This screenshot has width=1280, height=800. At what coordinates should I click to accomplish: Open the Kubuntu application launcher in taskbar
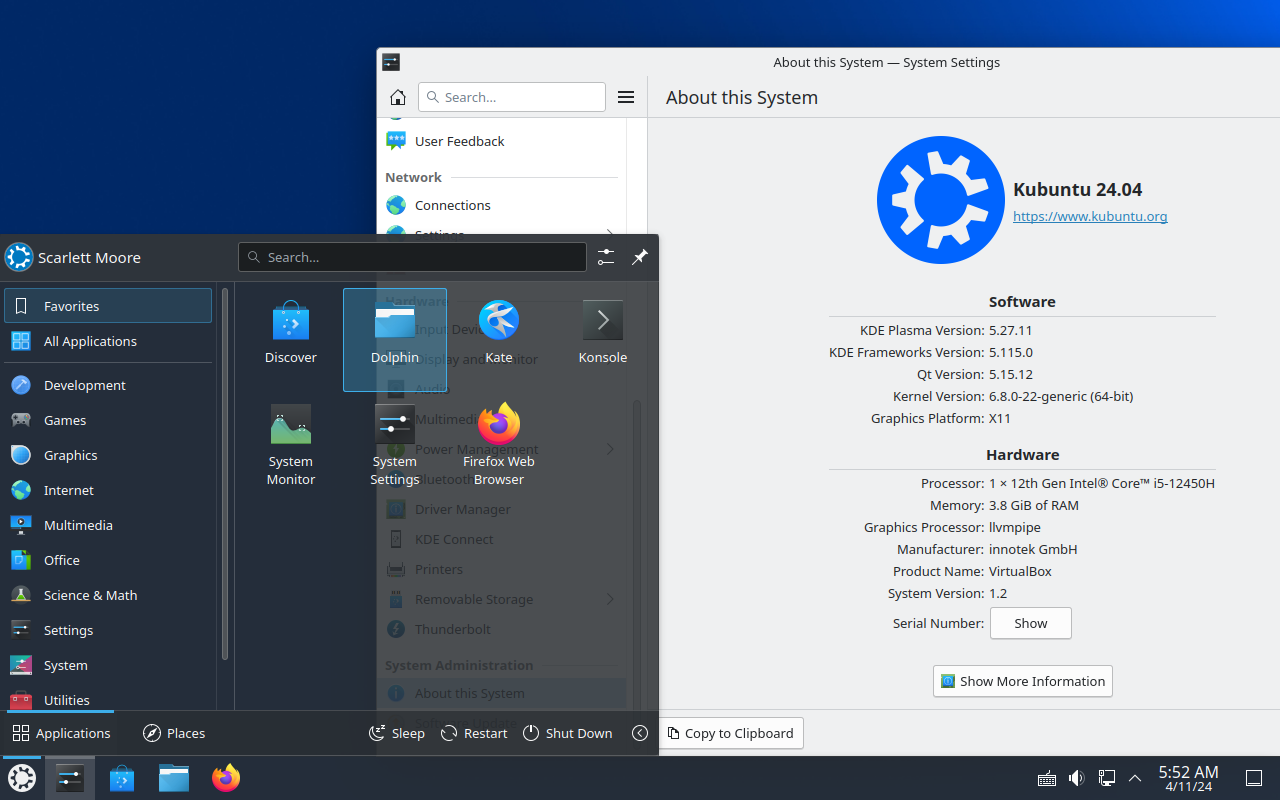tap(22, 777)
